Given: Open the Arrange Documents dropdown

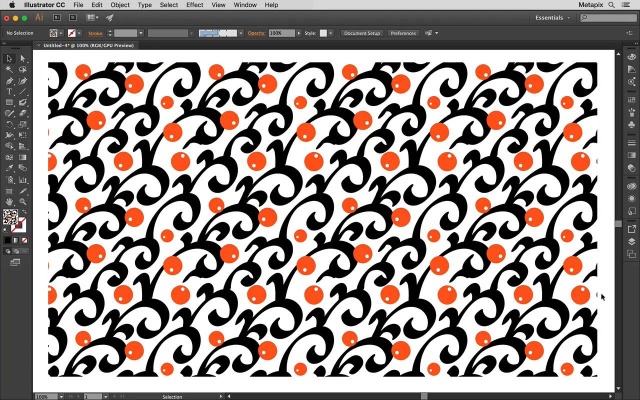Looking at the screenshot, I should coord(92,18).
